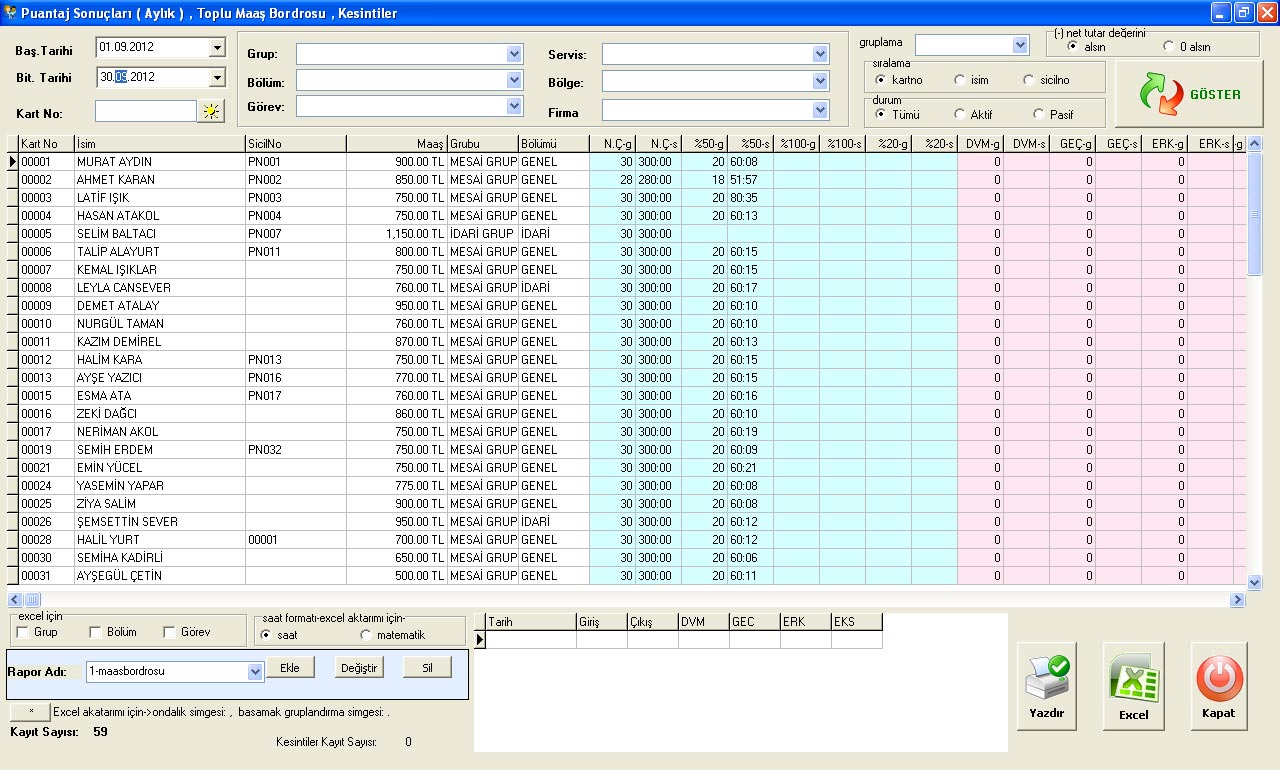
Task: Open the Rapor Adı dropdown
Action: tap(254, 672)
